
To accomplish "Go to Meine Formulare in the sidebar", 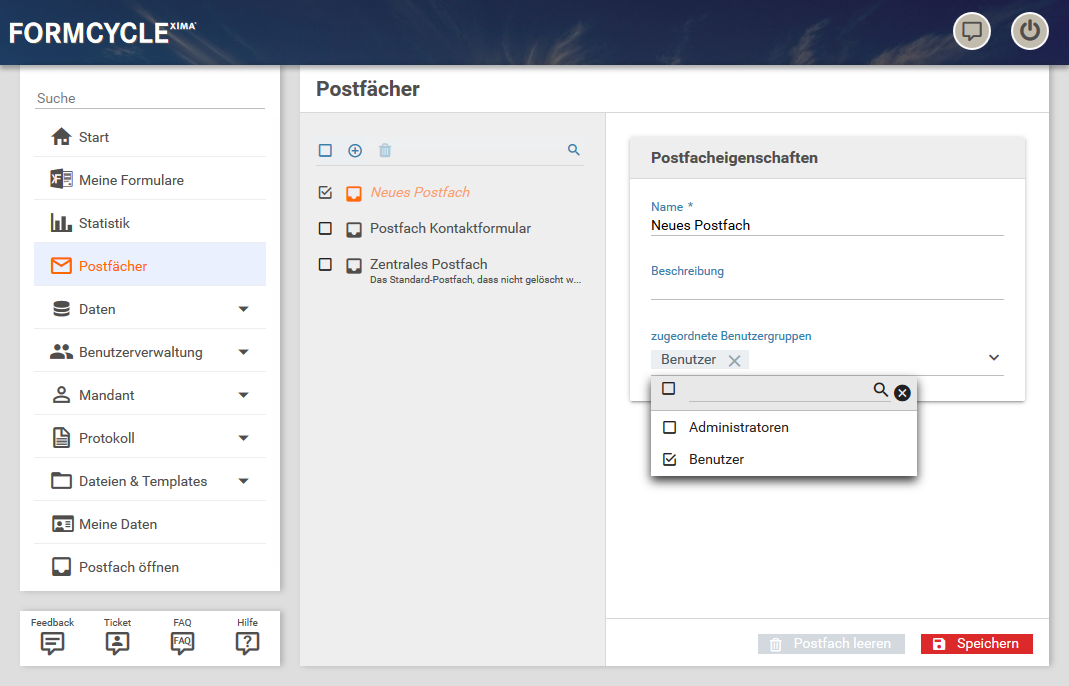I will [x=131, y=180].
